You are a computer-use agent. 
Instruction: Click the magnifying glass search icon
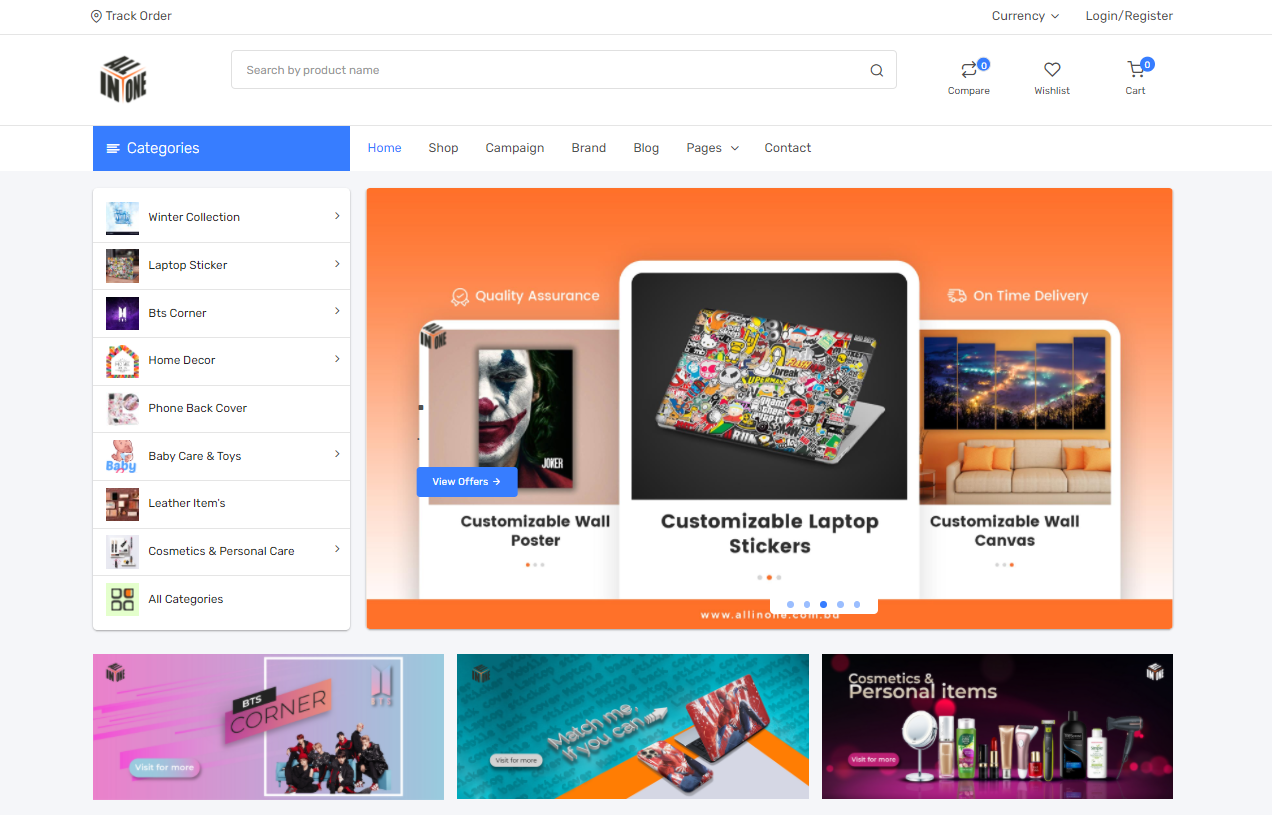coord(877,70)
